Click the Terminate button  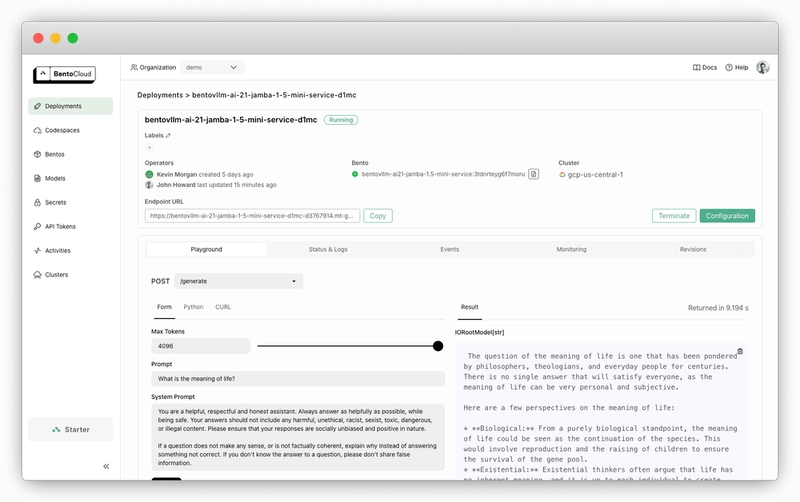[x=673, y=216]
